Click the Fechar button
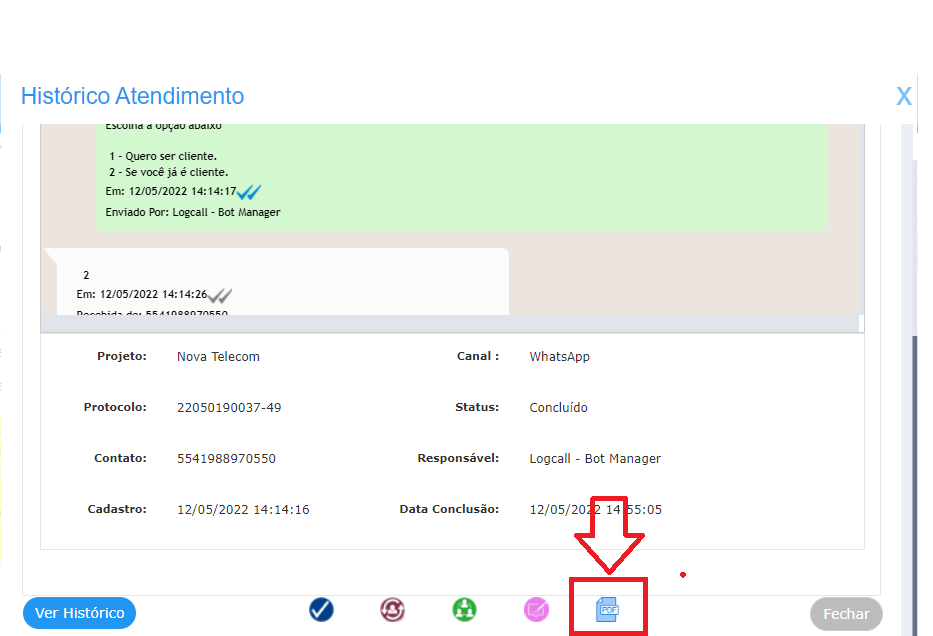 coord(846,614)
